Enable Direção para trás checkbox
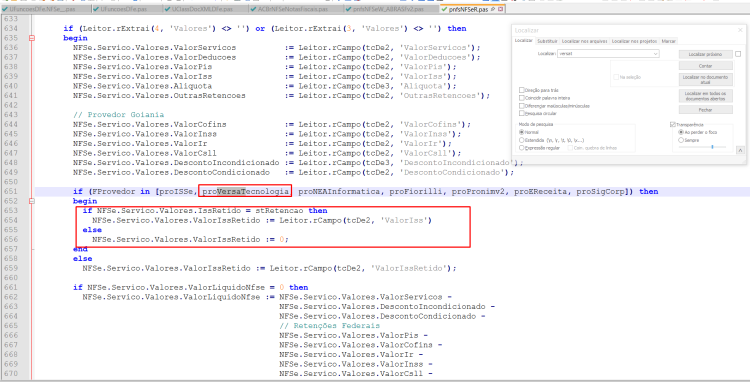750x382 pixels. 522,90
